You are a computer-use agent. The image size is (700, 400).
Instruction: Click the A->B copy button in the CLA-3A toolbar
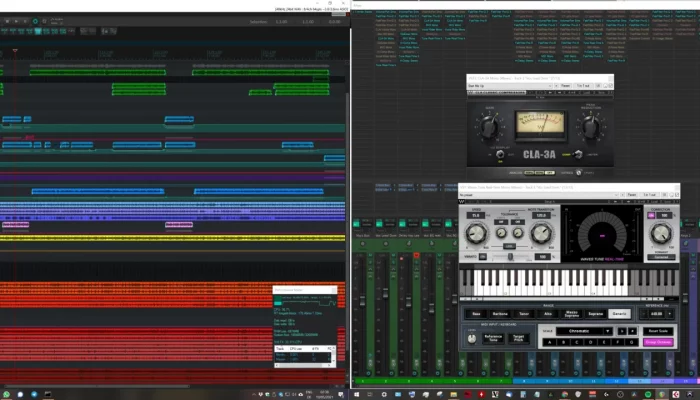pyautogui.click(x=572, y=92)
